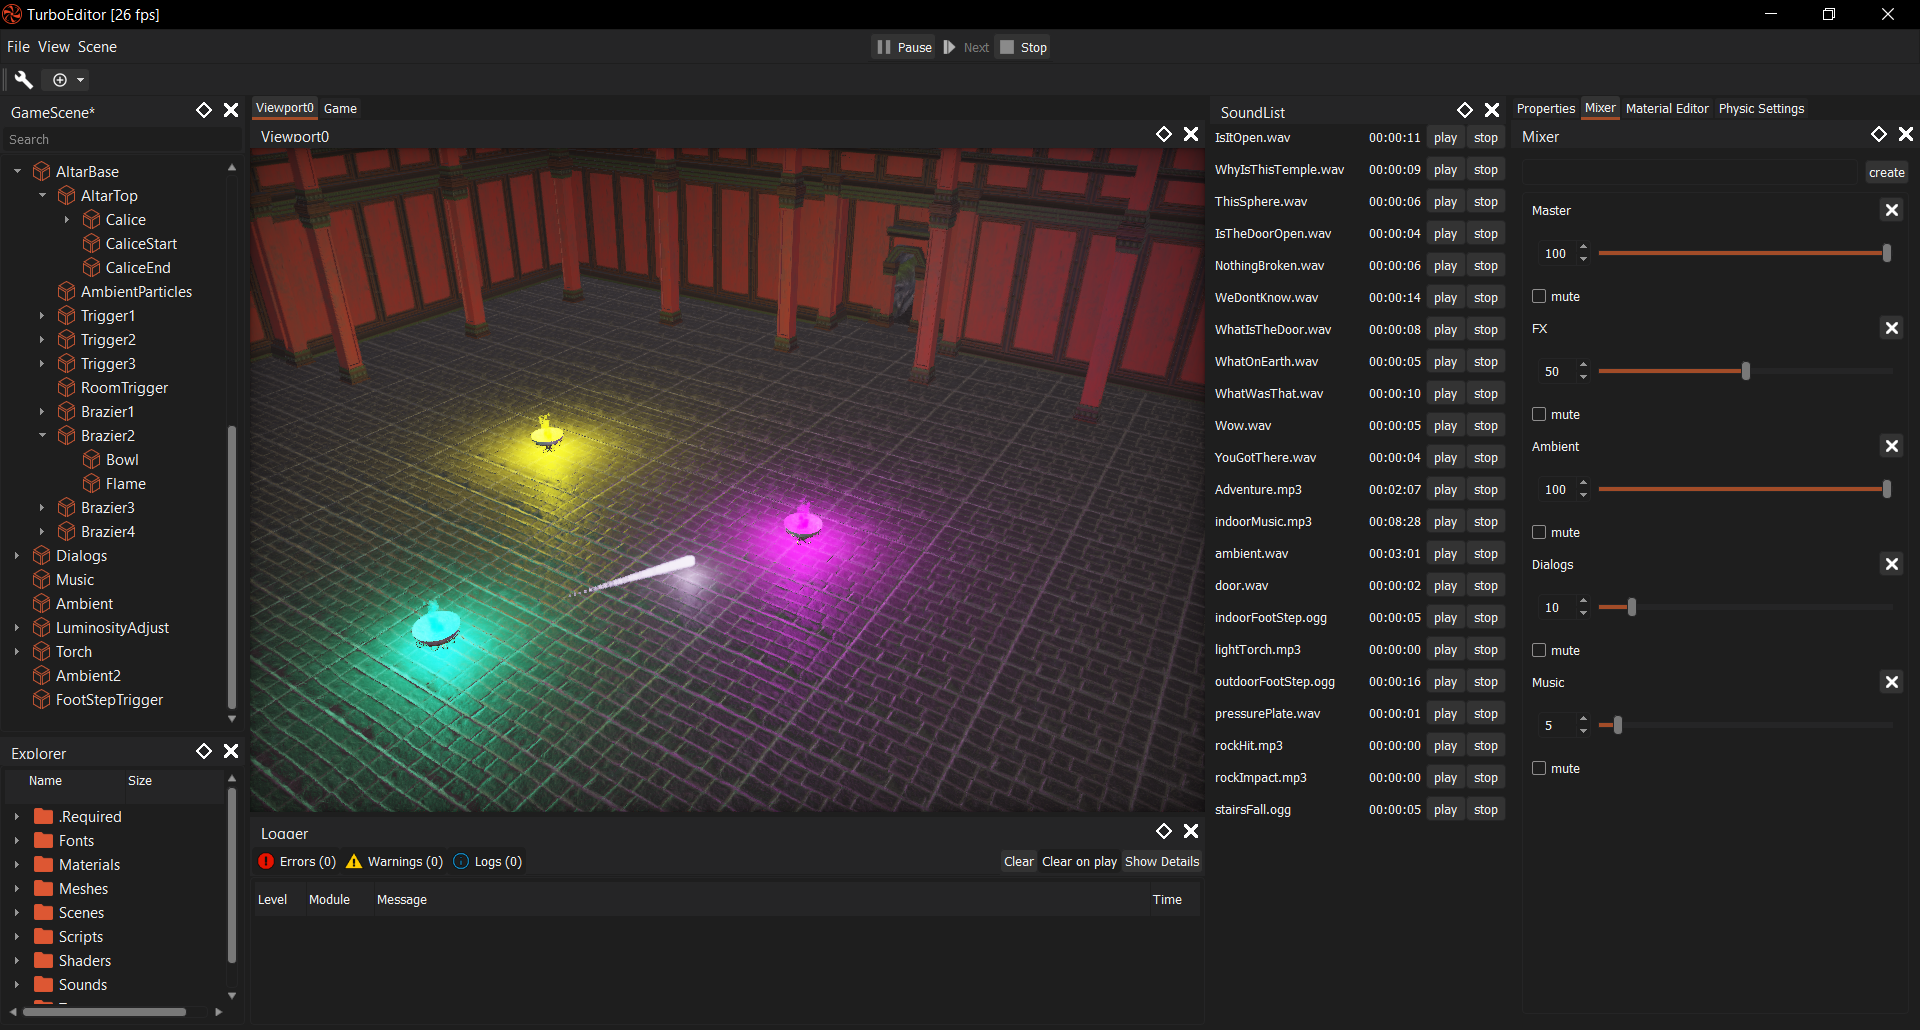Pause the running scene

(x=904, y=47)
